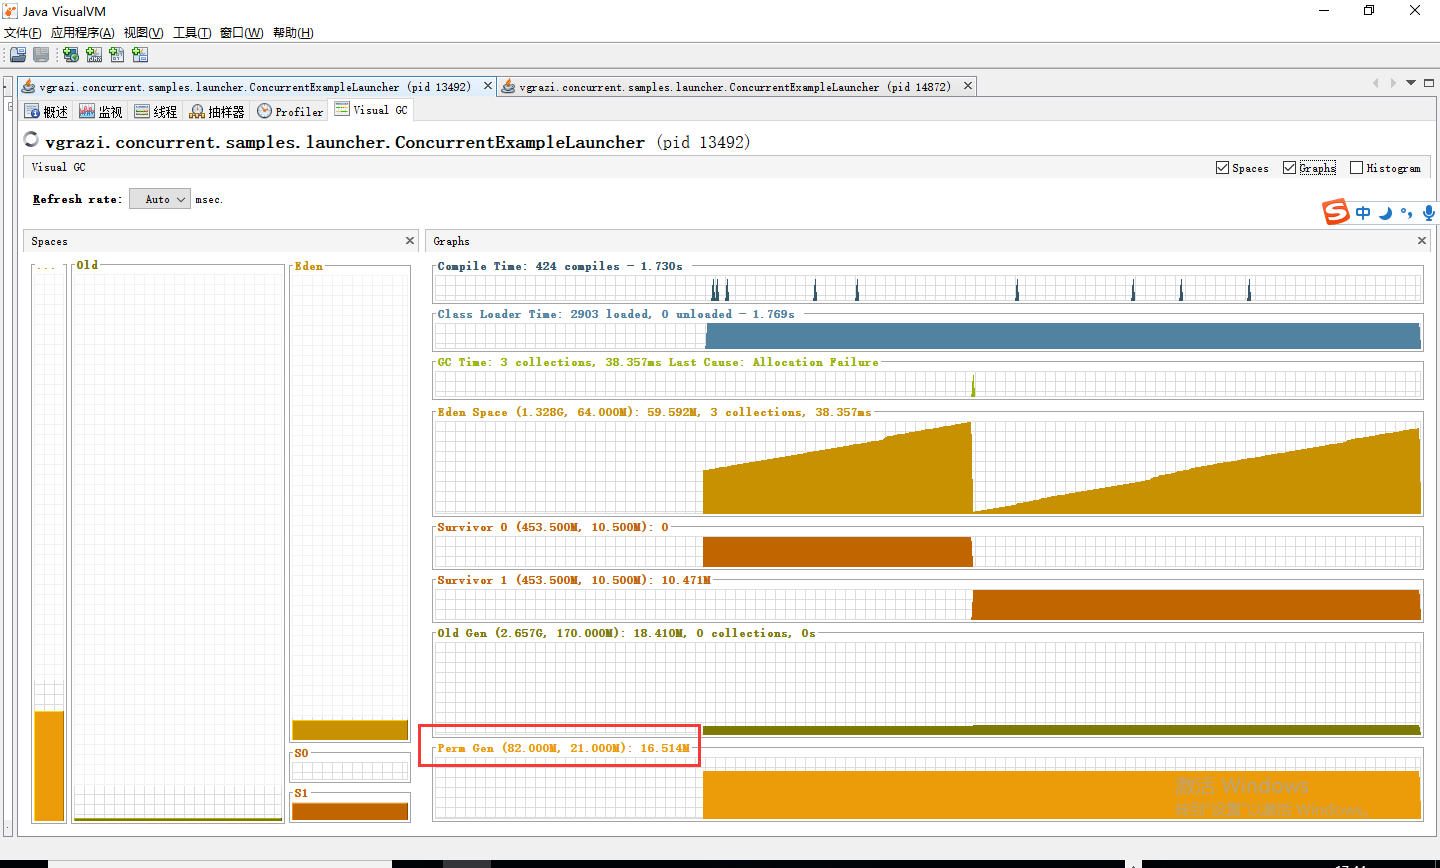The height and width of the screenshot is (868, 1440).
Task: Click the Eden Space graph
Action: [927, 467]
